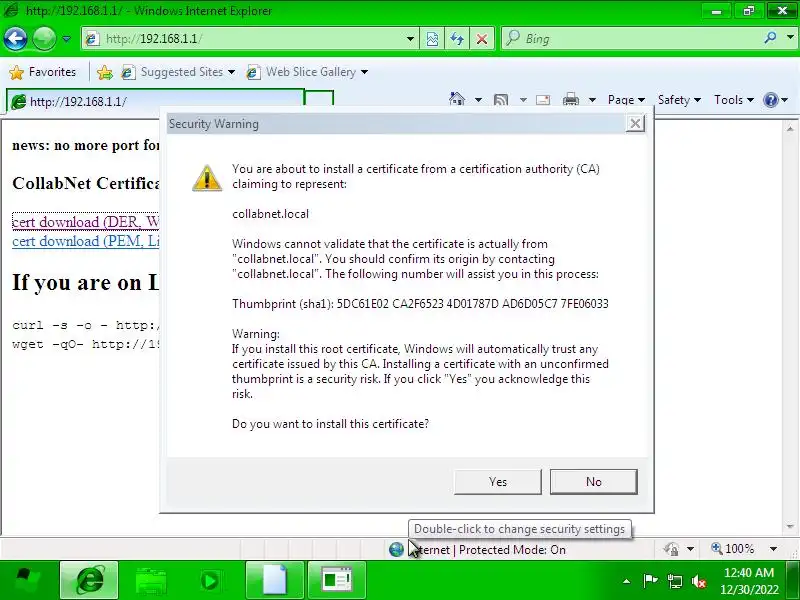Expand the Print options dropdown arrow

tap(592, 100)
